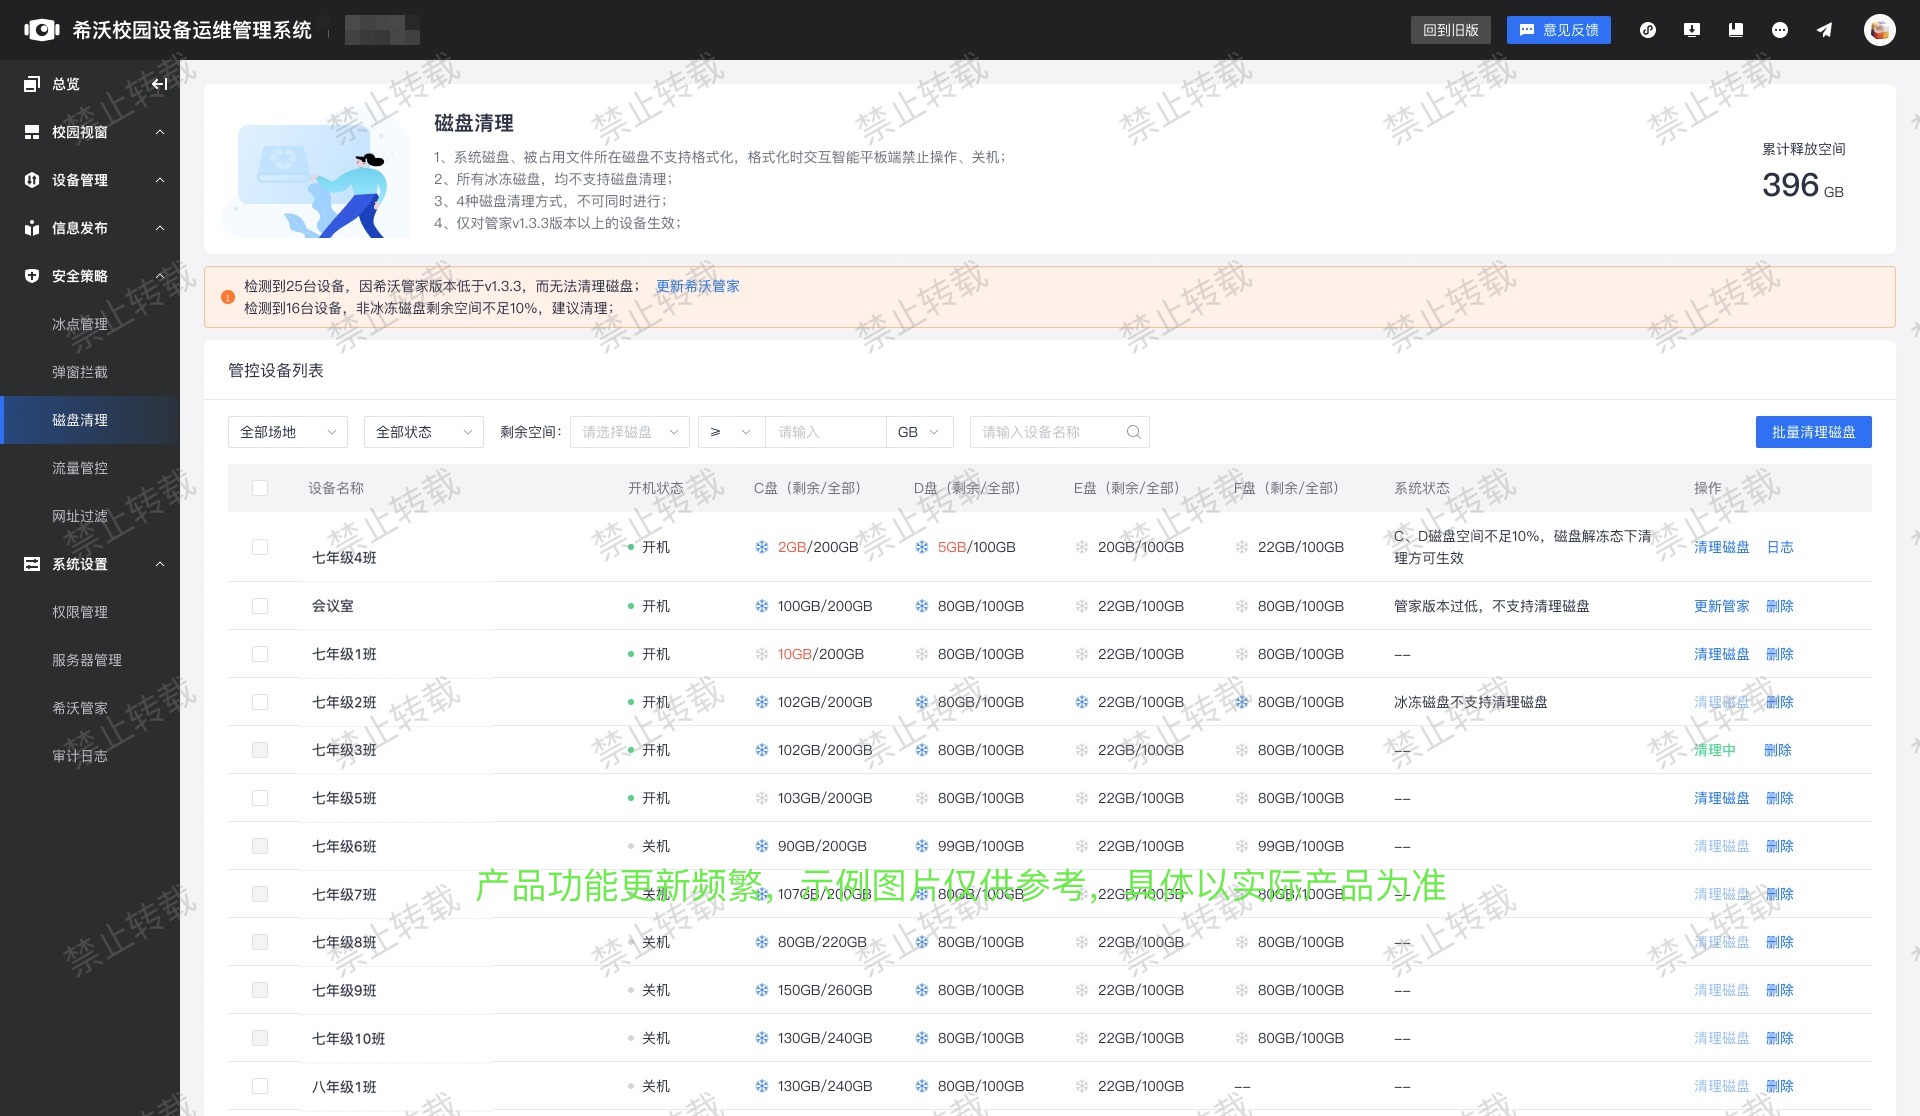
Task: Click the D盘 snowflake icon for 七年级6班
Action: [x=922, y=846]
